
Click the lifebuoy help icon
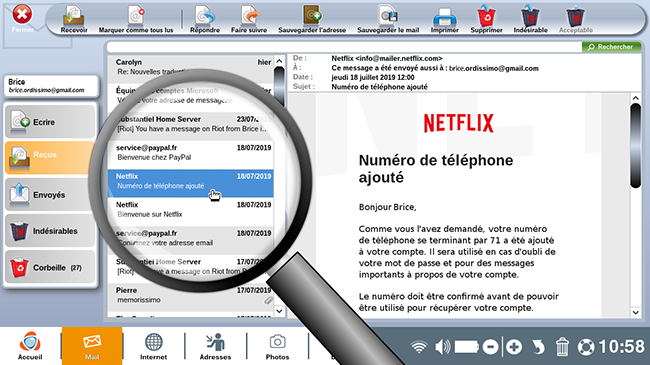[586, 347]
